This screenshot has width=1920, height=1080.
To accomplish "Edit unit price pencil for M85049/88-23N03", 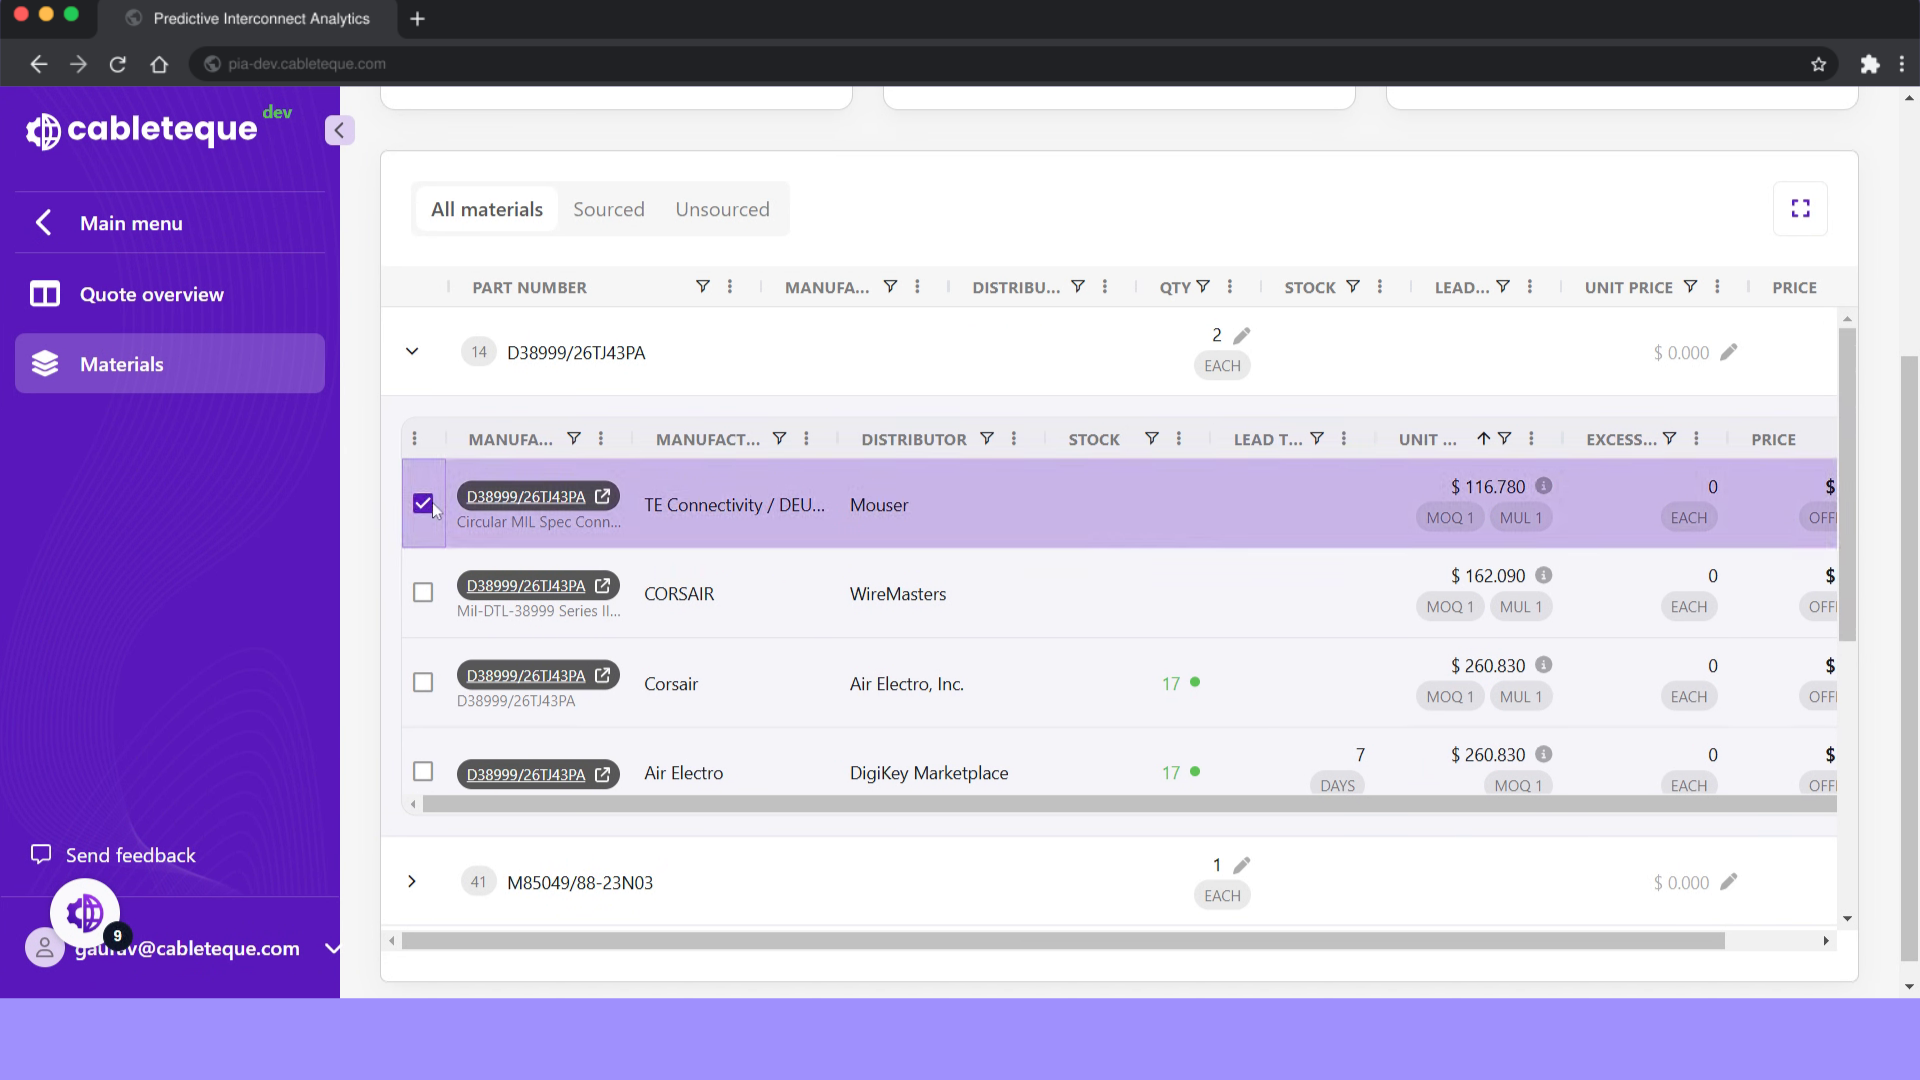I will point(1729,882).
